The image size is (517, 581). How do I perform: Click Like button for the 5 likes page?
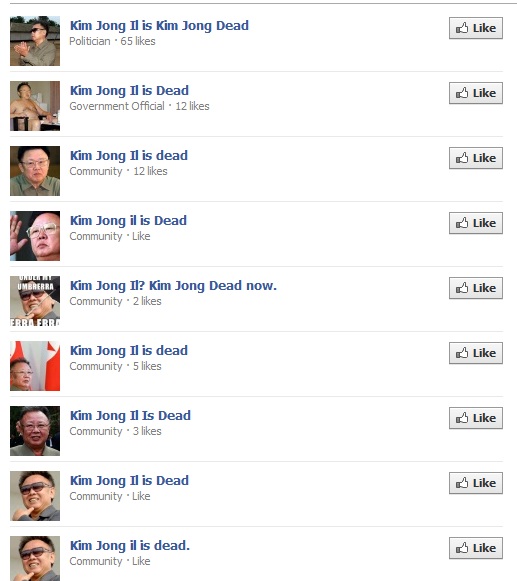click(x=475, y=353)
